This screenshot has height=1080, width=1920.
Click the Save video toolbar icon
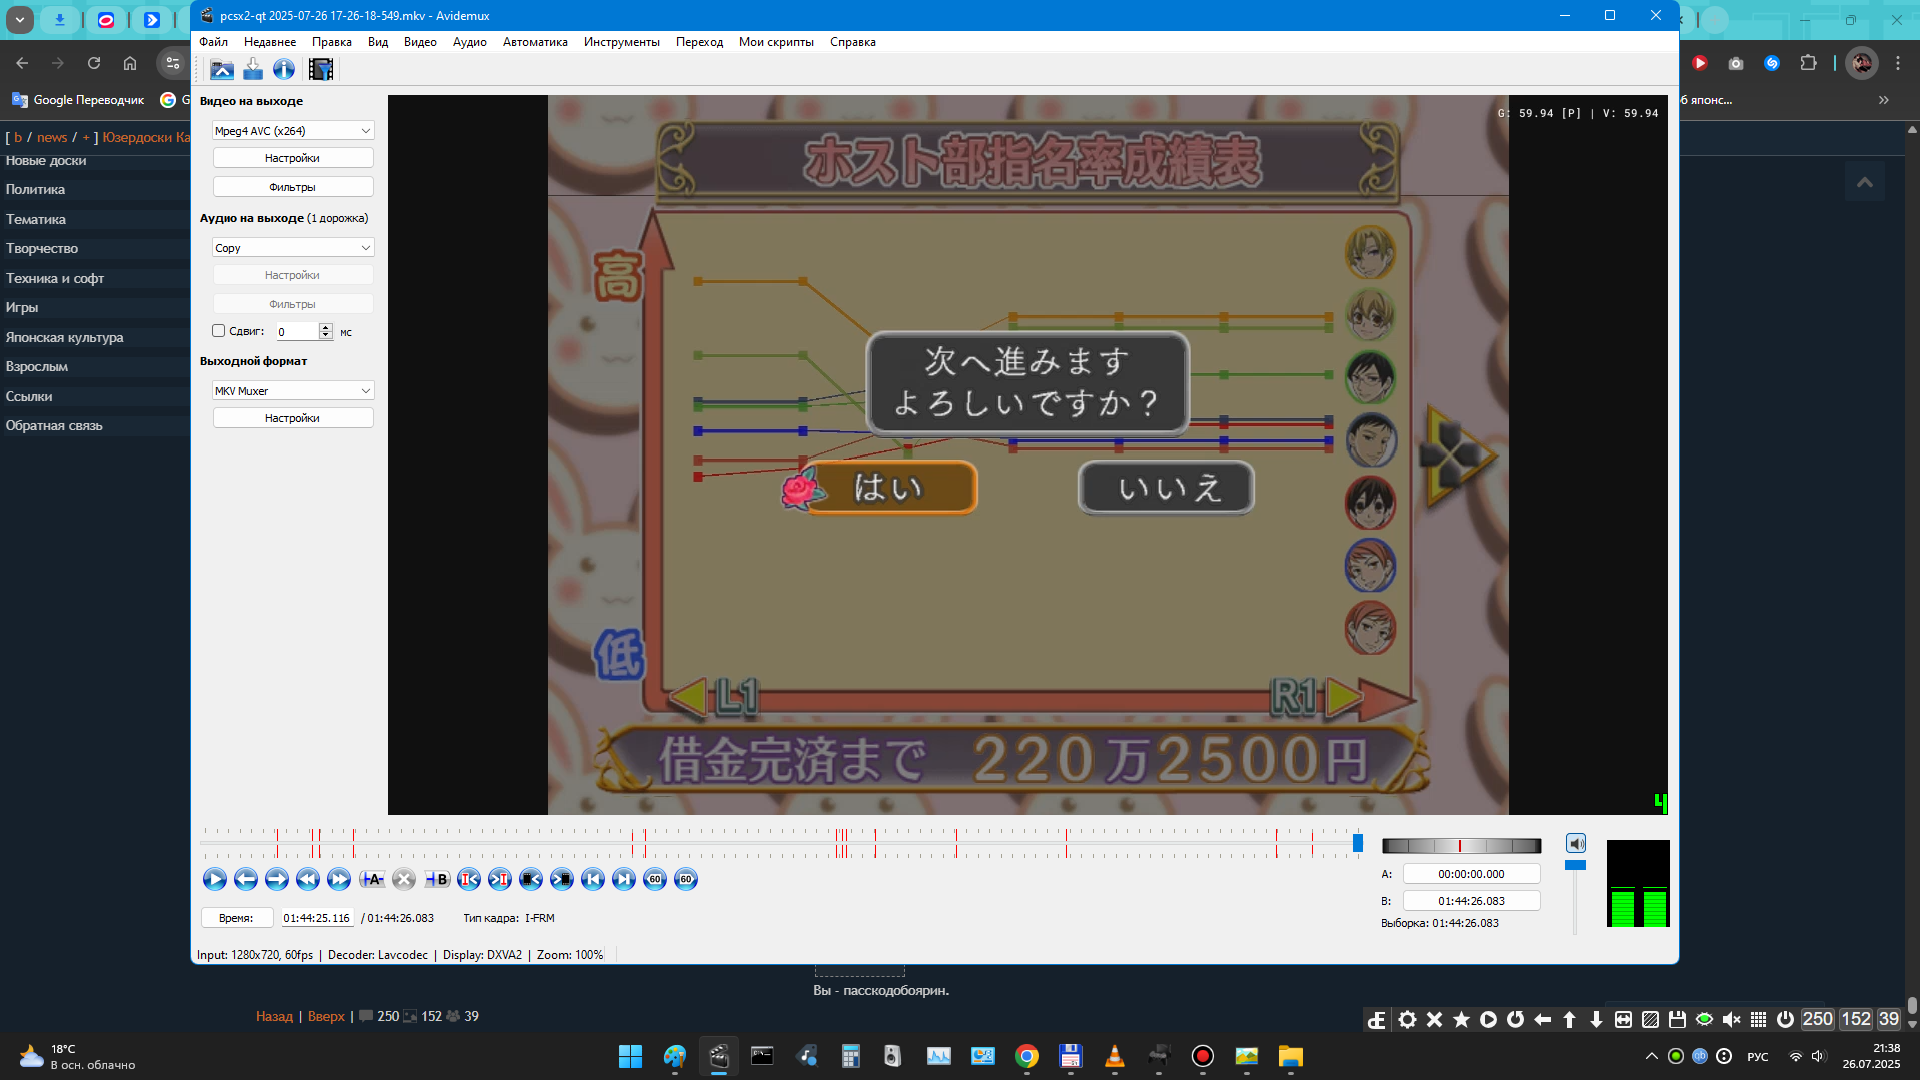click(253, 69)
